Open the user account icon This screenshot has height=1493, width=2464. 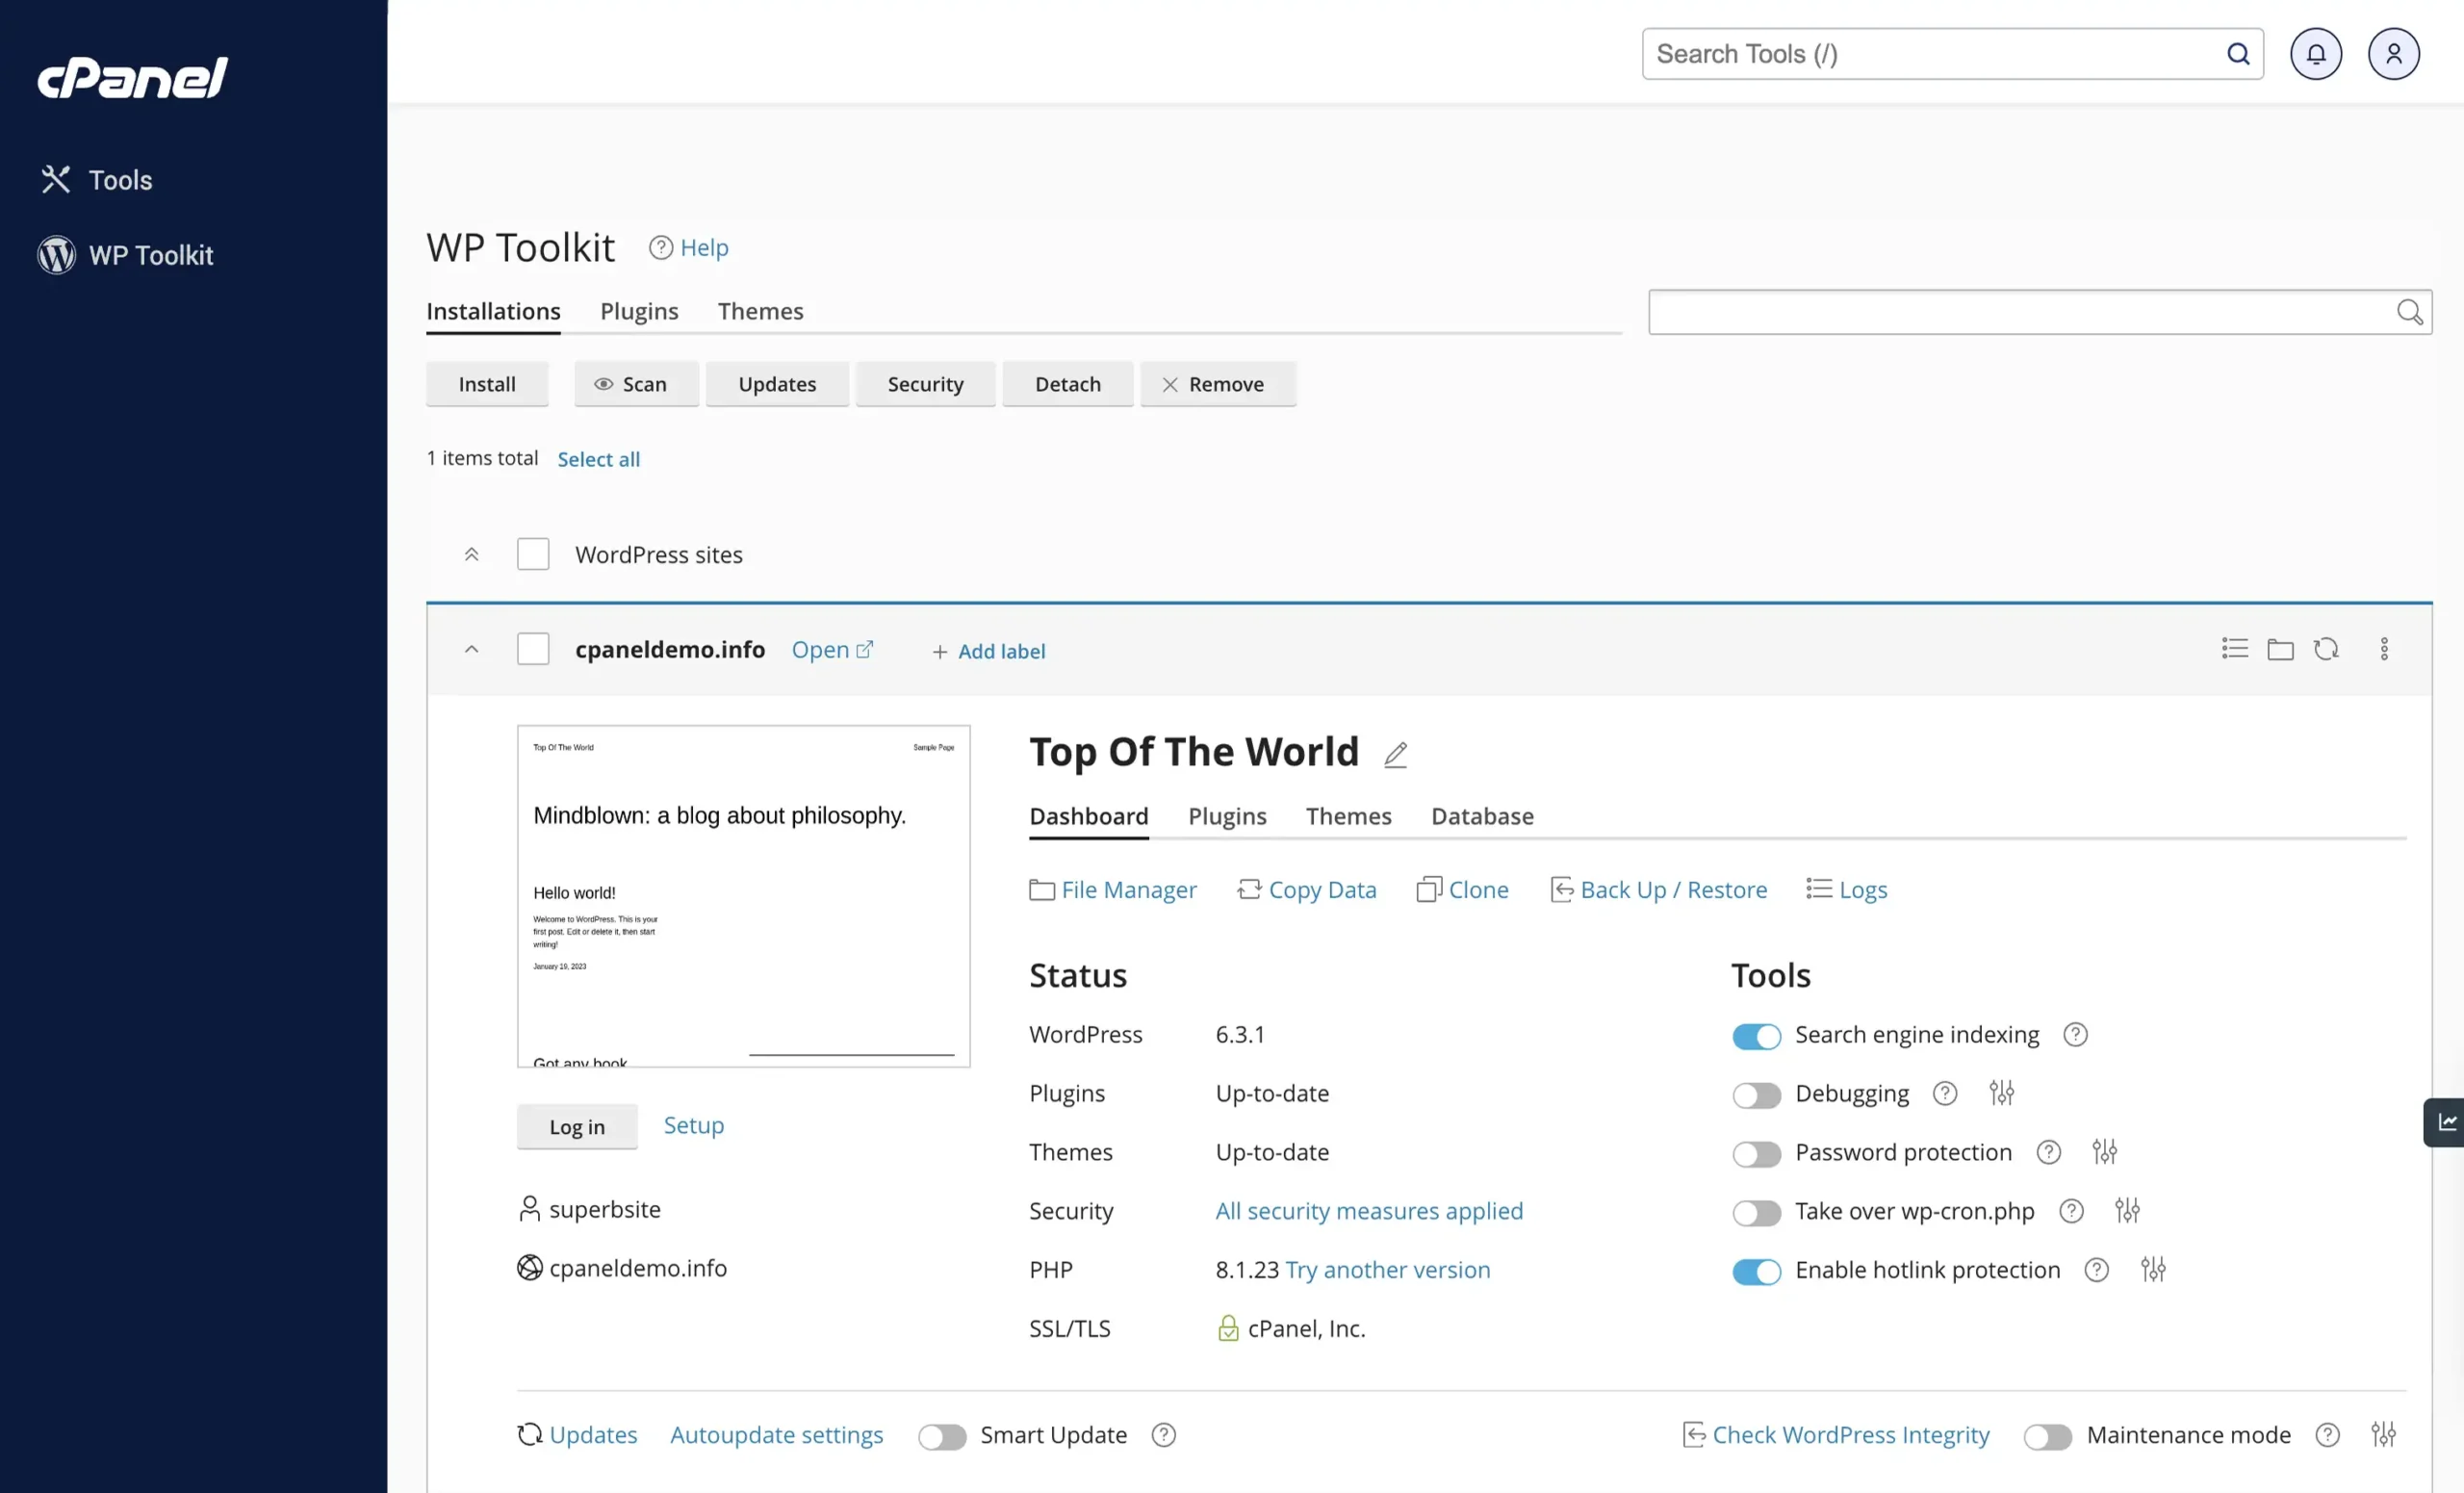coord(2393,54)
